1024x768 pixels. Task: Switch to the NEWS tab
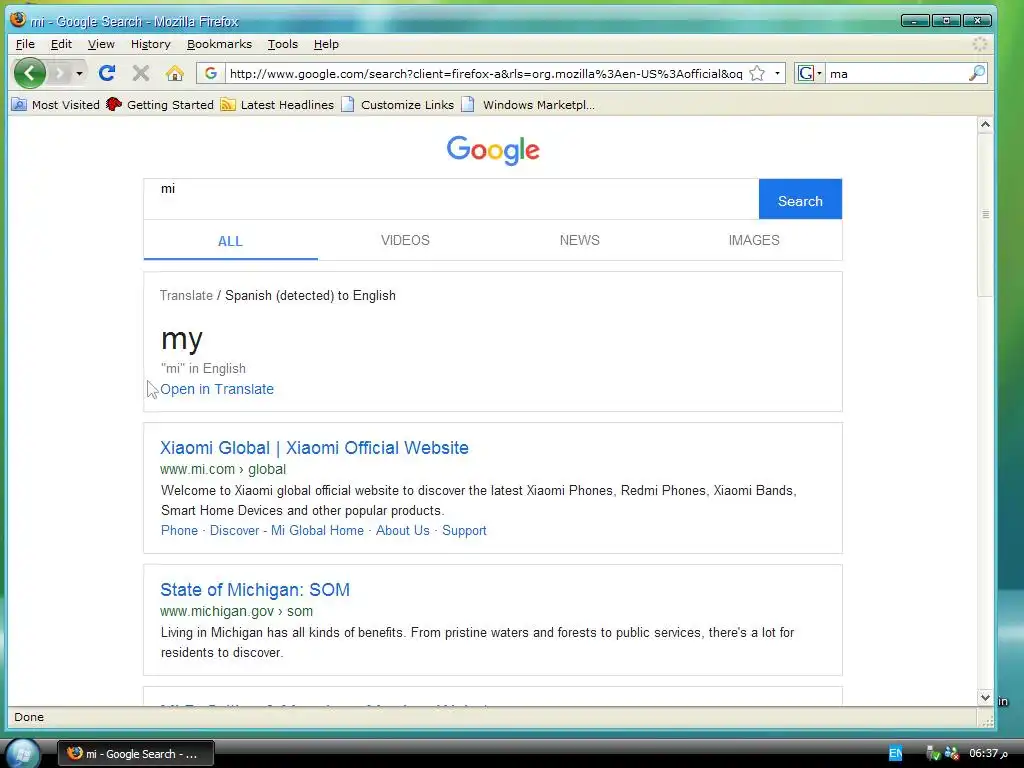(579, 240)
